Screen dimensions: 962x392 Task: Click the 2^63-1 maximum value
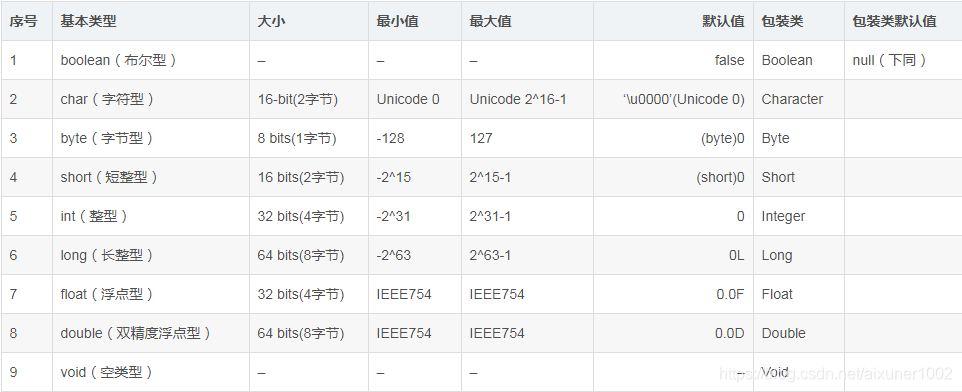coord(490,255)
